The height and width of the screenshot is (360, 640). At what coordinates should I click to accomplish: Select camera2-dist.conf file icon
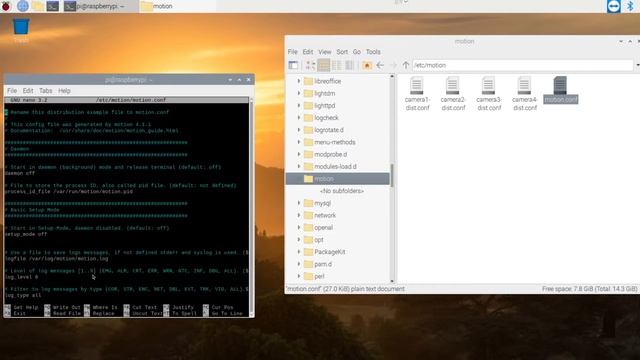(x=453, y=93)
